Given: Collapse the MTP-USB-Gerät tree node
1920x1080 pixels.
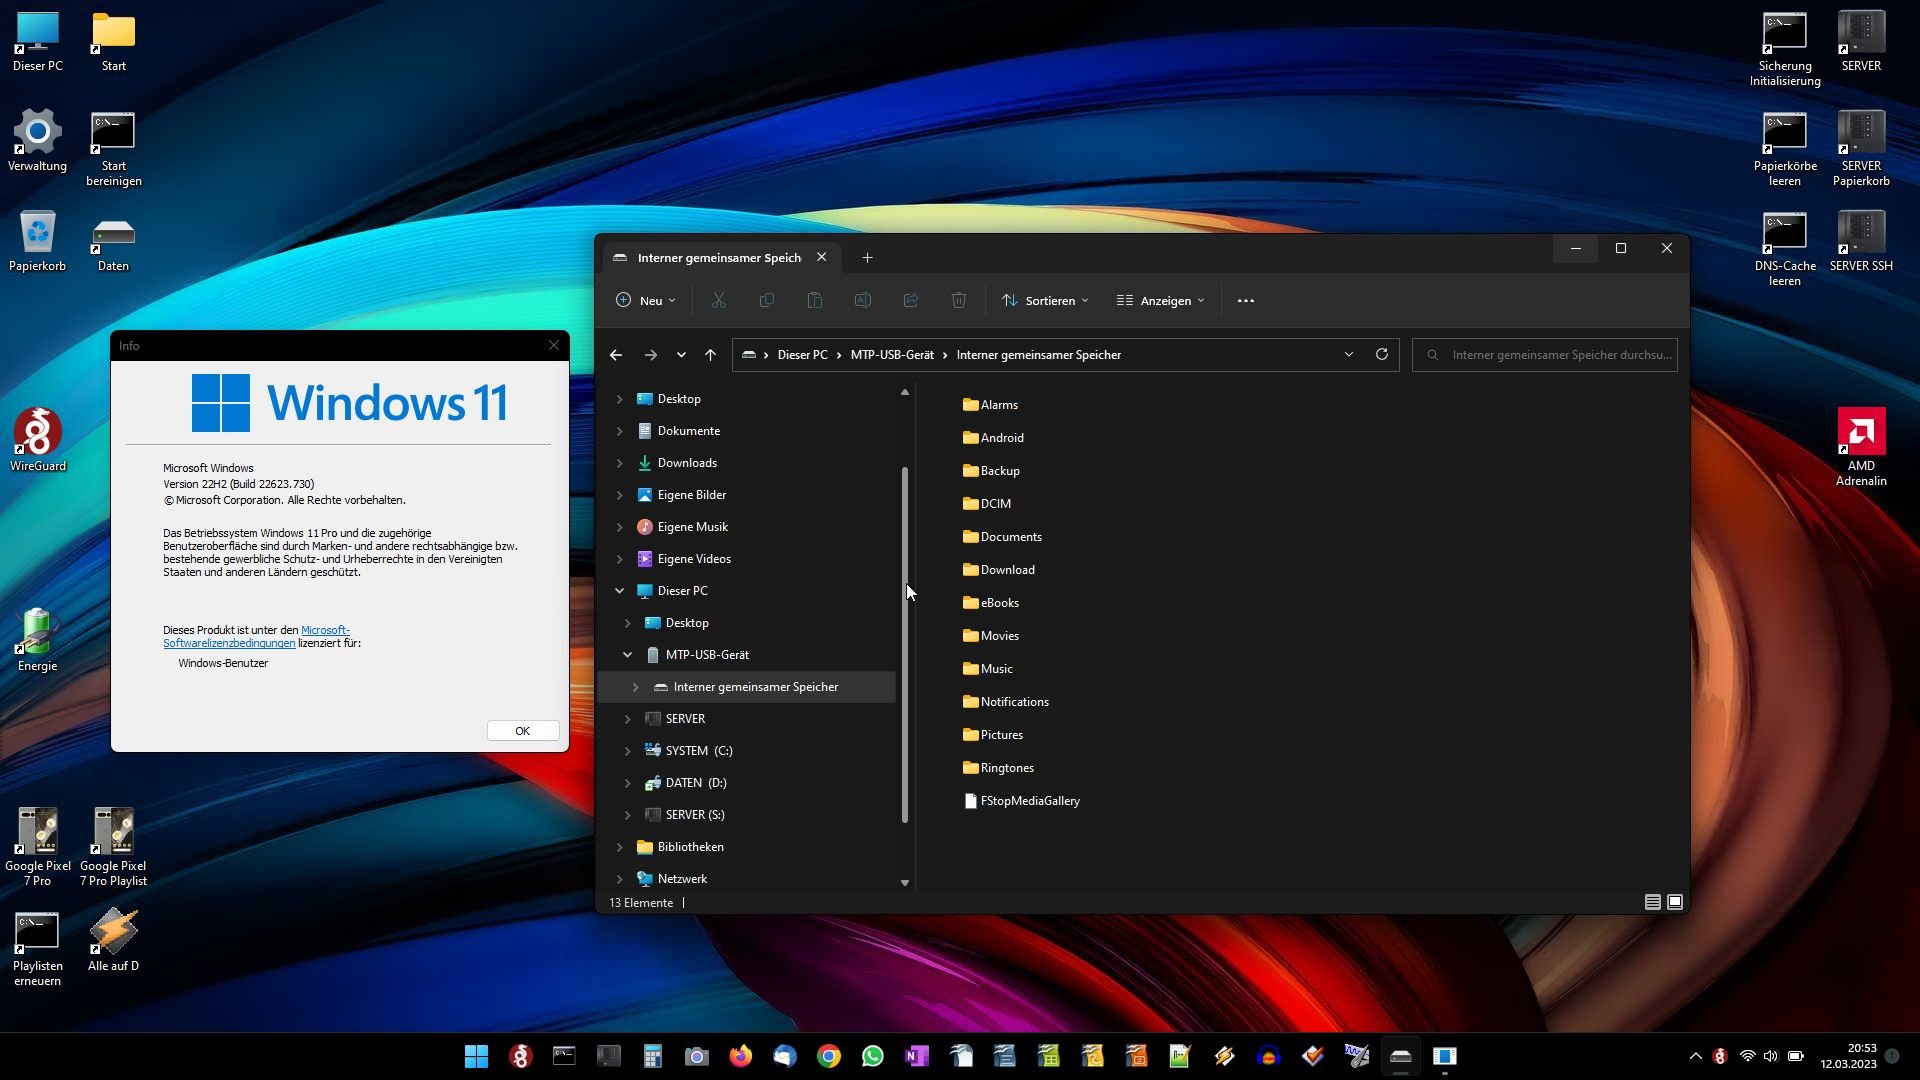Looking at the screenshot, I should click(x=628, y=655).
